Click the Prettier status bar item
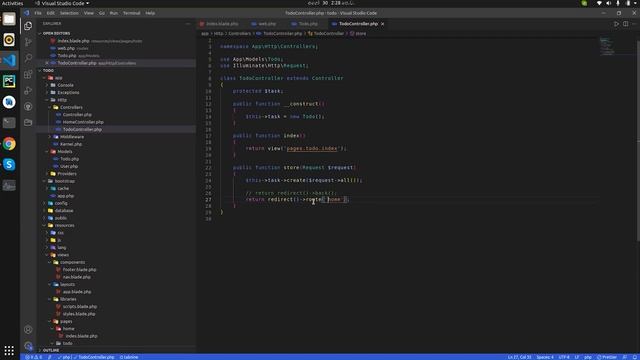 607,357
